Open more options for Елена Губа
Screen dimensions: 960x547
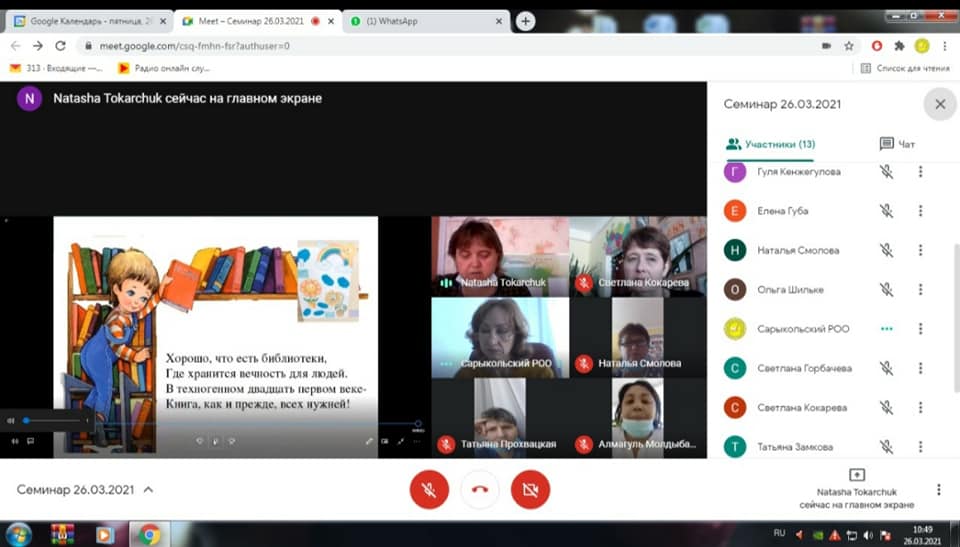(x=920, y=211)
